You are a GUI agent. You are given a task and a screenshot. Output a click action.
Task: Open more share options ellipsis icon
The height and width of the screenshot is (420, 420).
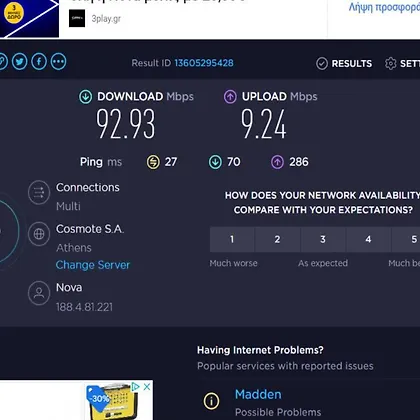click(58, 62)
